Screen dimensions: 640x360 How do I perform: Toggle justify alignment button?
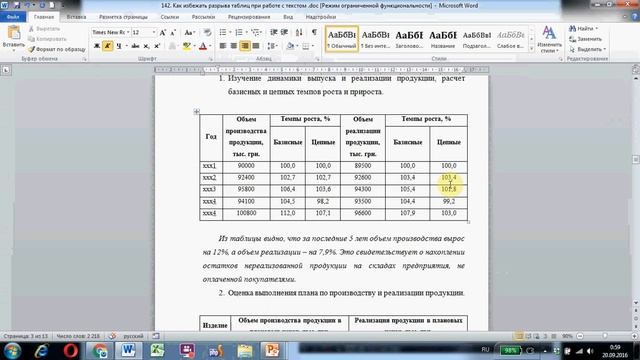256,46
